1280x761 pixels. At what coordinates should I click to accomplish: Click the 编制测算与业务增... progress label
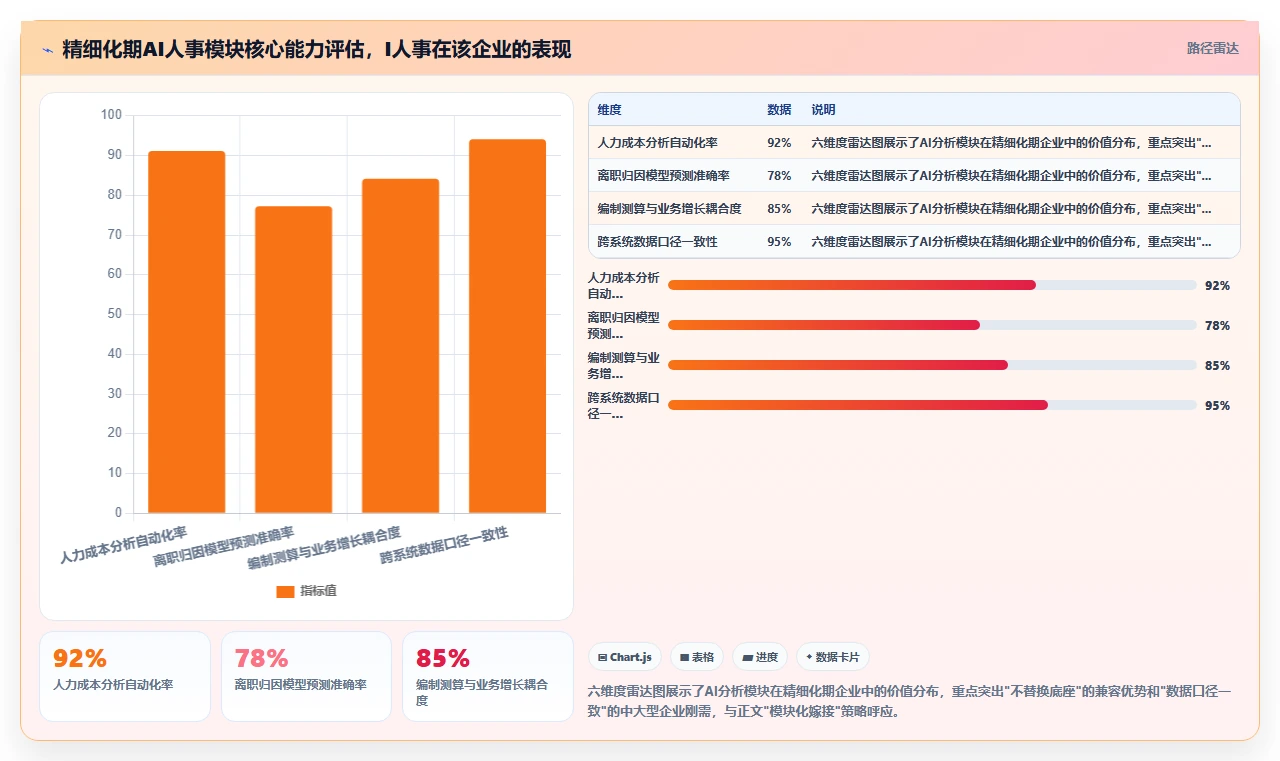[x=623, y=366]
